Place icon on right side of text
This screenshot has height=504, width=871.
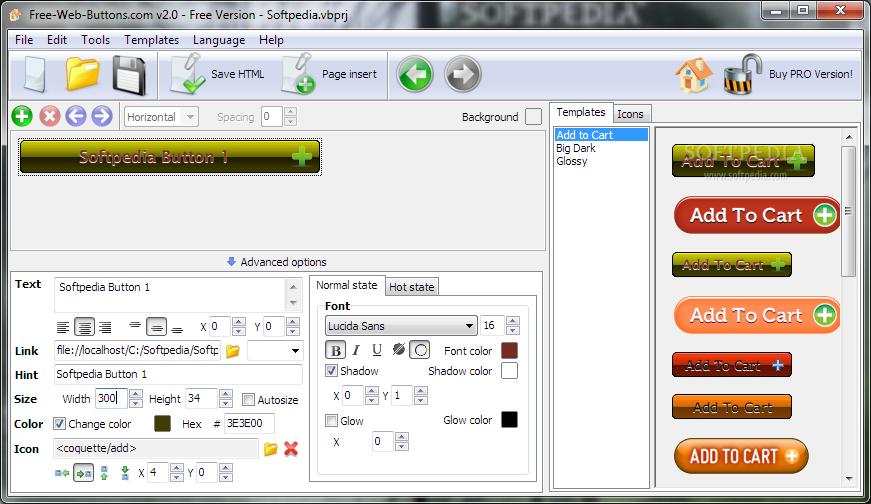coord(83,473)
